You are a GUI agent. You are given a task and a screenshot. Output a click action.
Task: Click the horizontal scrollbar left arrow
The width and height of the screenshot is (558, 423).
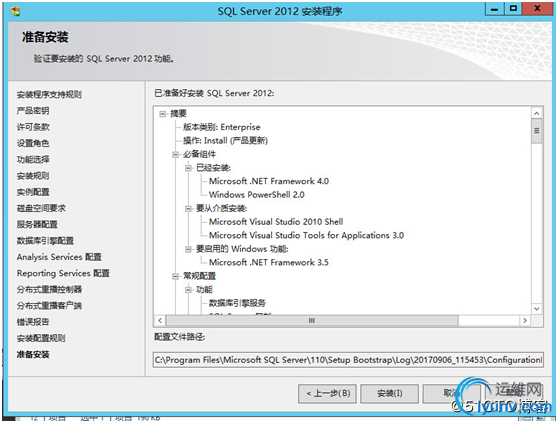160,321
